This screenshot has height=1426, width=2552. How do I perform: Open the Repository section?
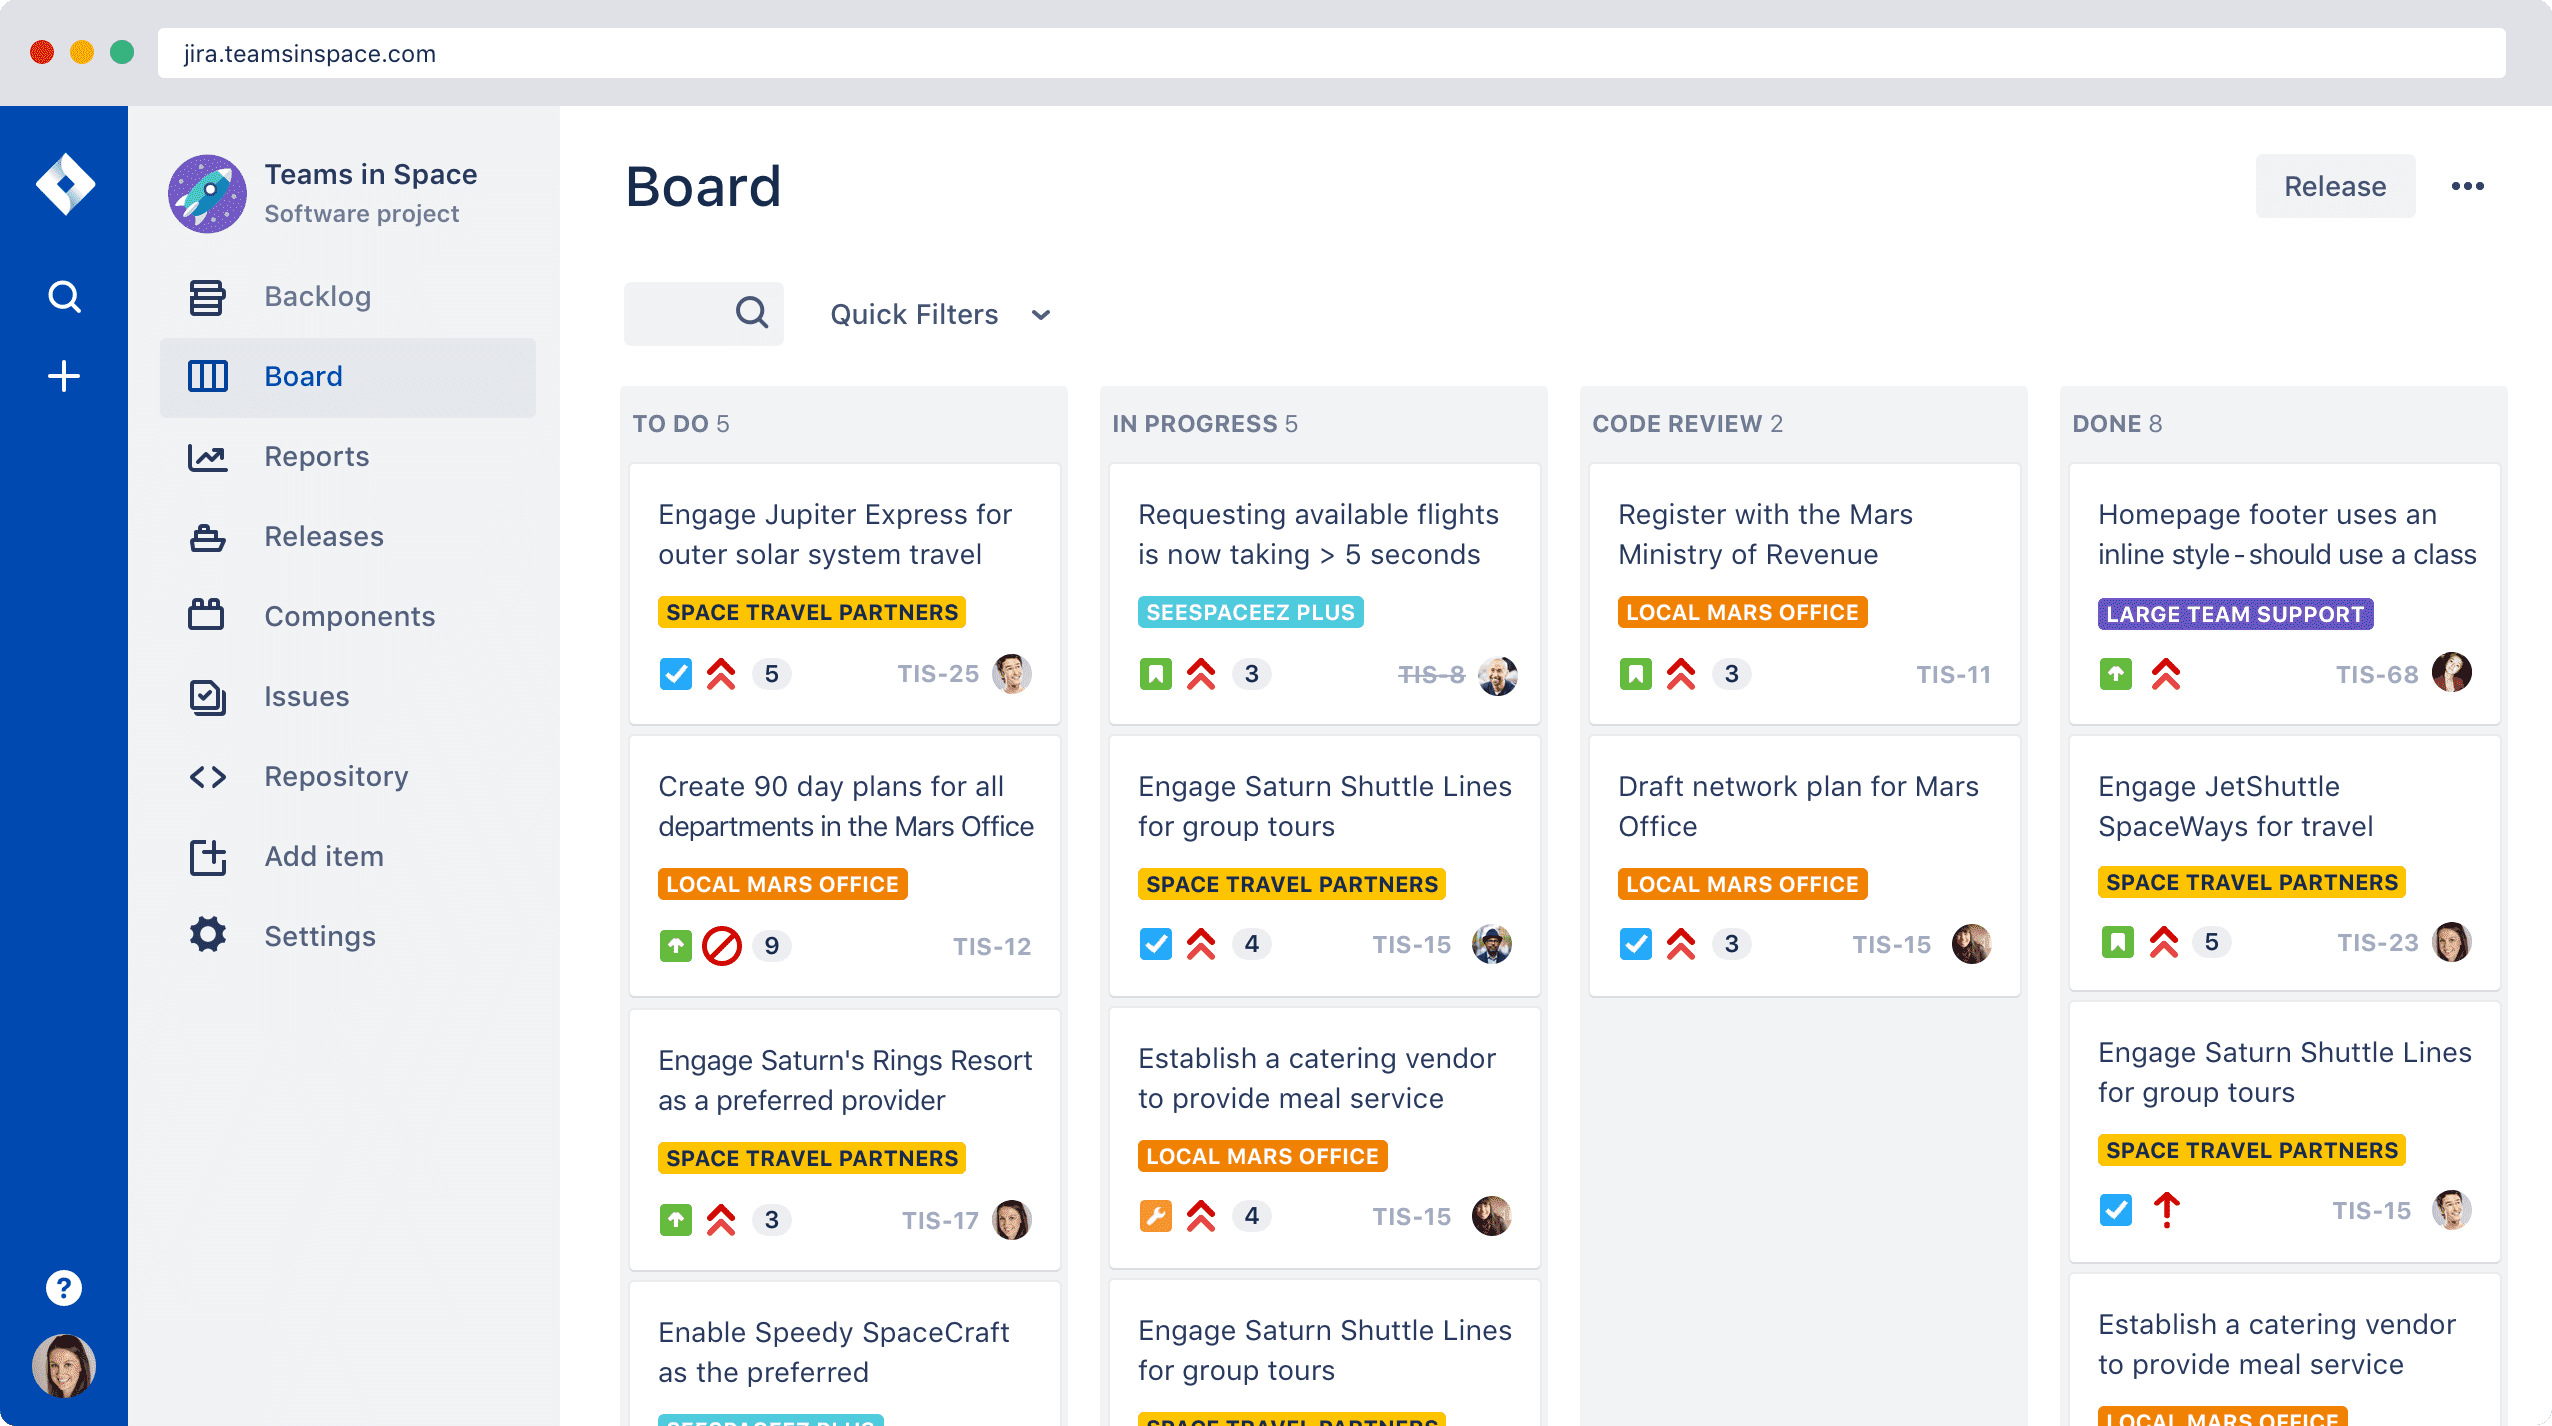tap(337, 774)
